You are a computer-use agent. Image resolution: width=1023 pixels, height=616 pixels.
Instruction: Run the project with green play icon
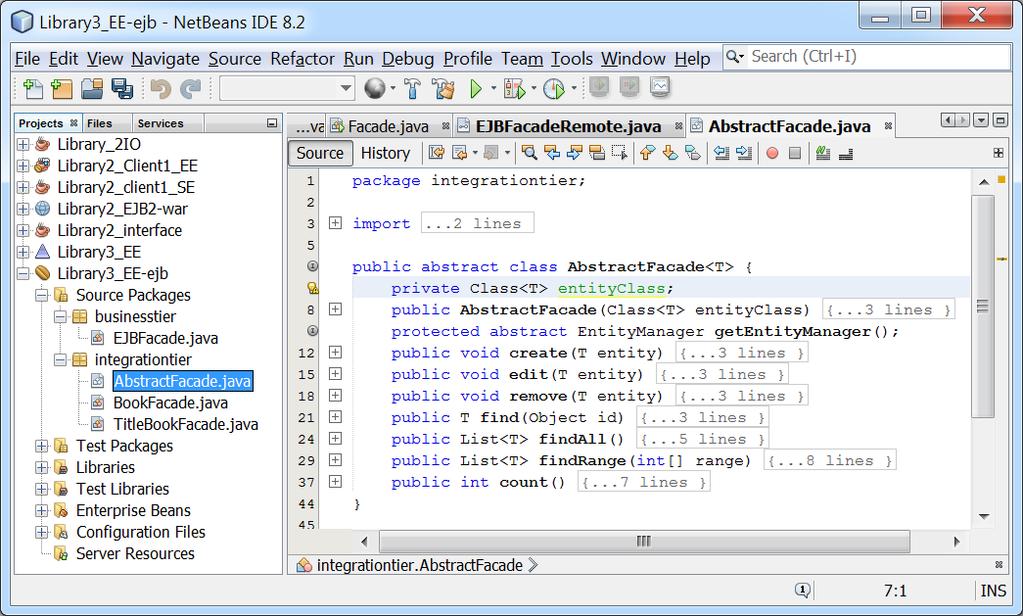click(x=476, y=88)
